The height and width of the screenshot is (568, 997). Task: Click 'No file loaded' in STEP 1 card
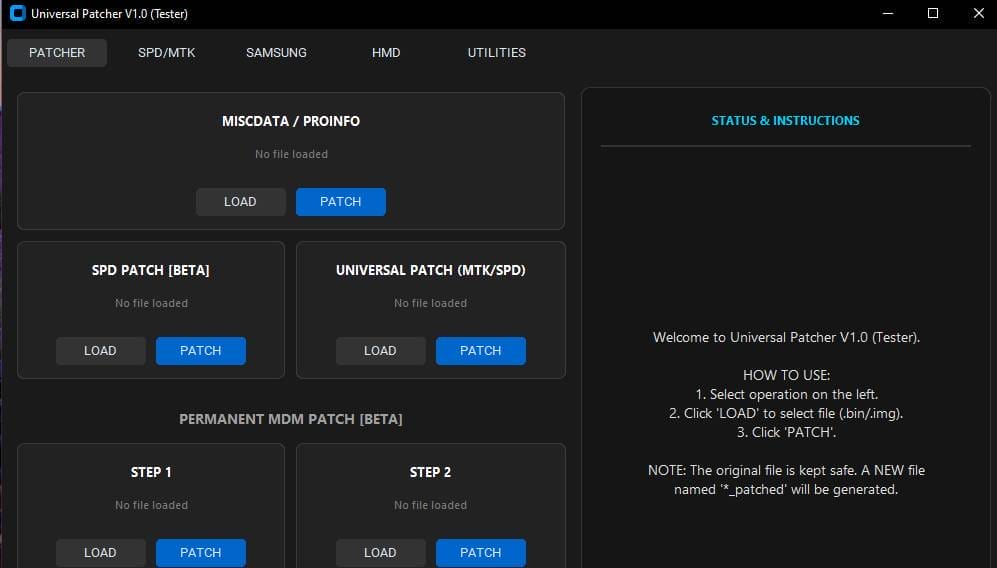pos(151,505)
